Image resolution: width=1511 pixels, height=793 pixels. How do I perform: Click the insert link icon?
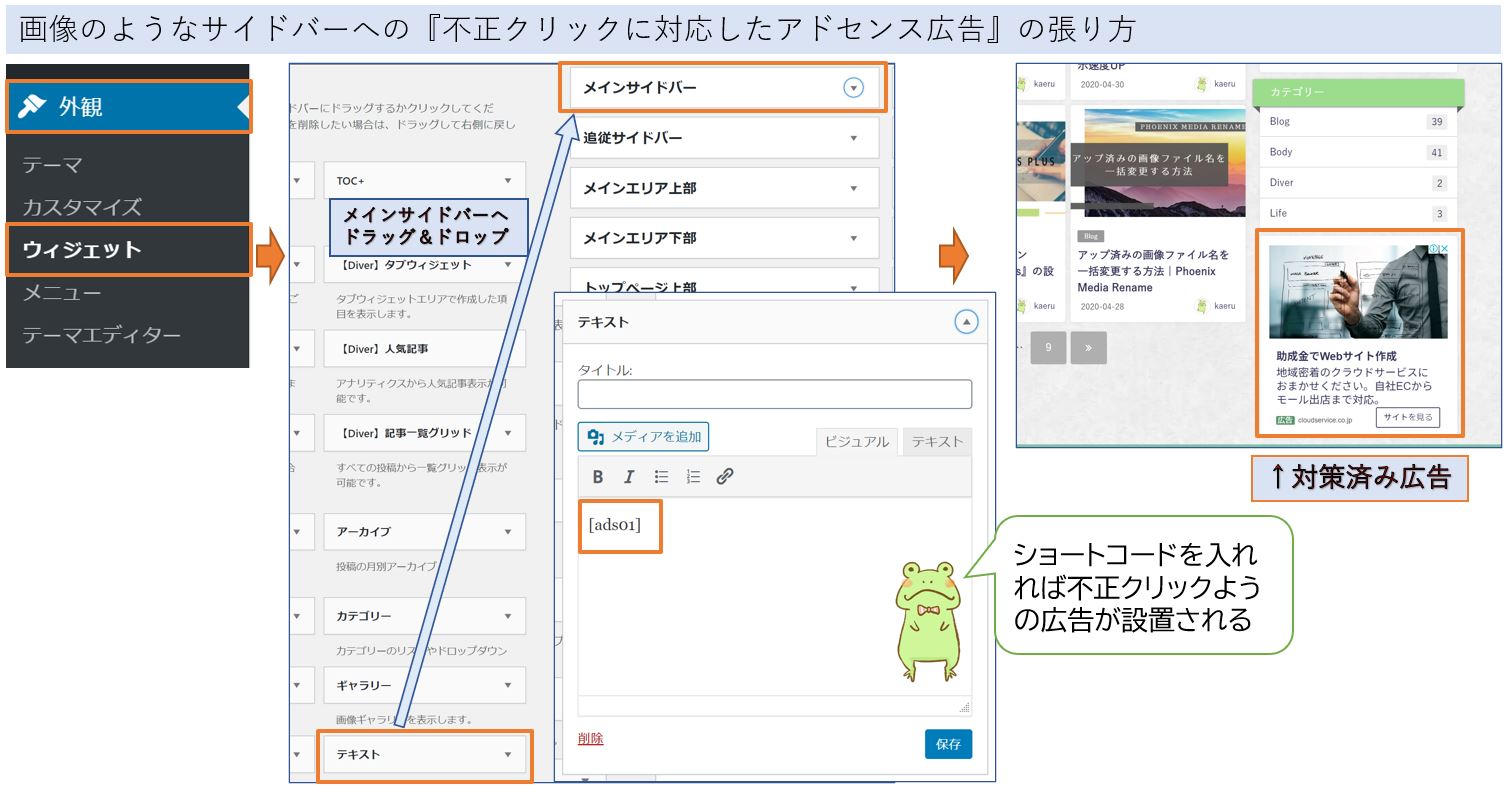coord(723,477)
